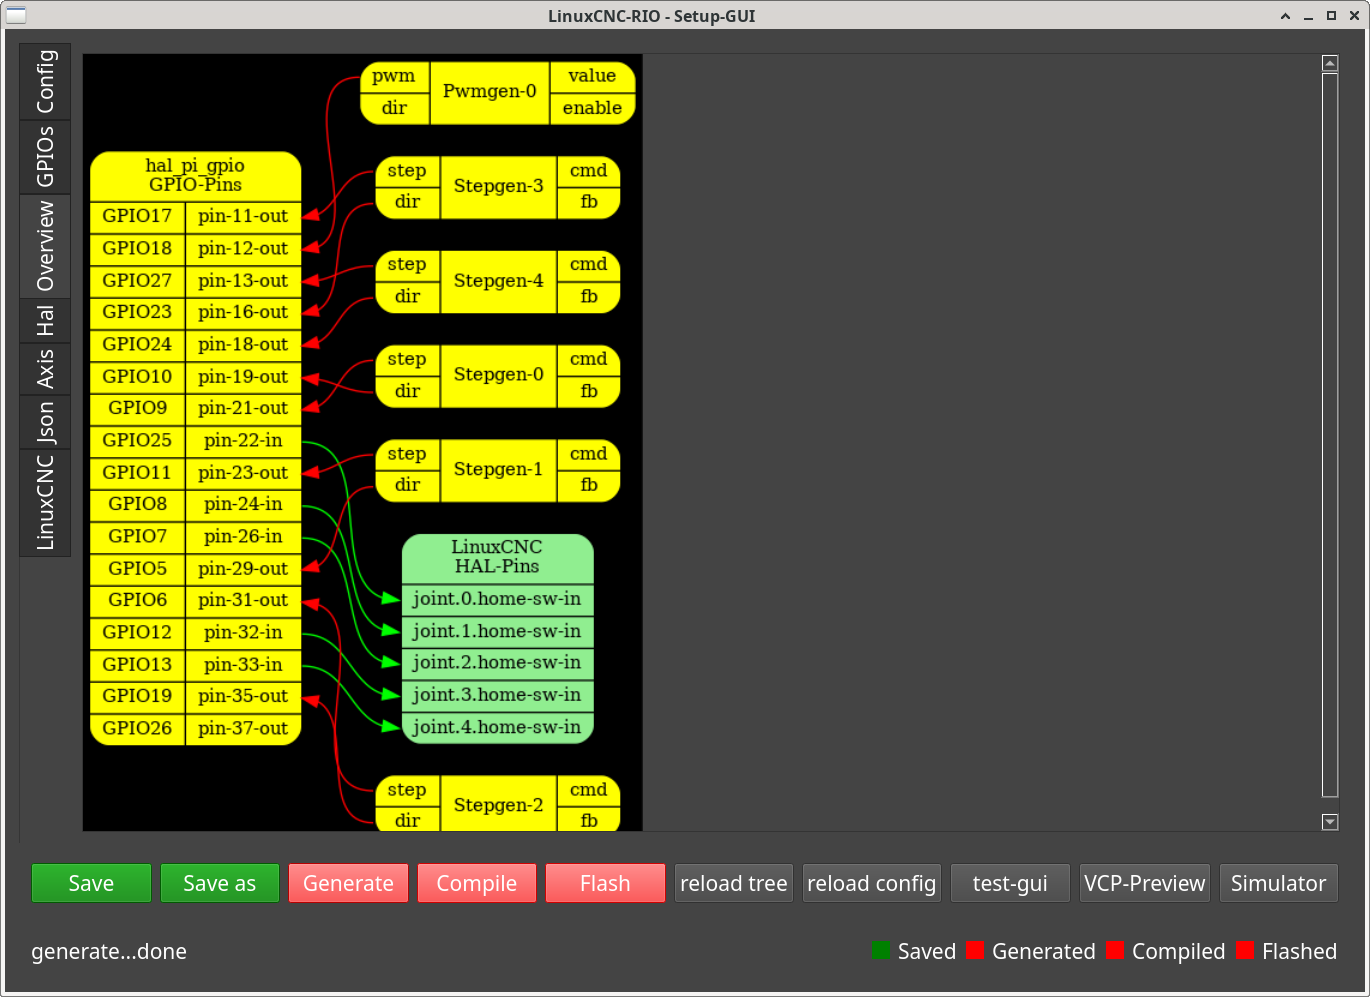Click the LinuxCNC HAL-Pins header
Viewport: 1370px width, 997px height.
click(497, 558)
